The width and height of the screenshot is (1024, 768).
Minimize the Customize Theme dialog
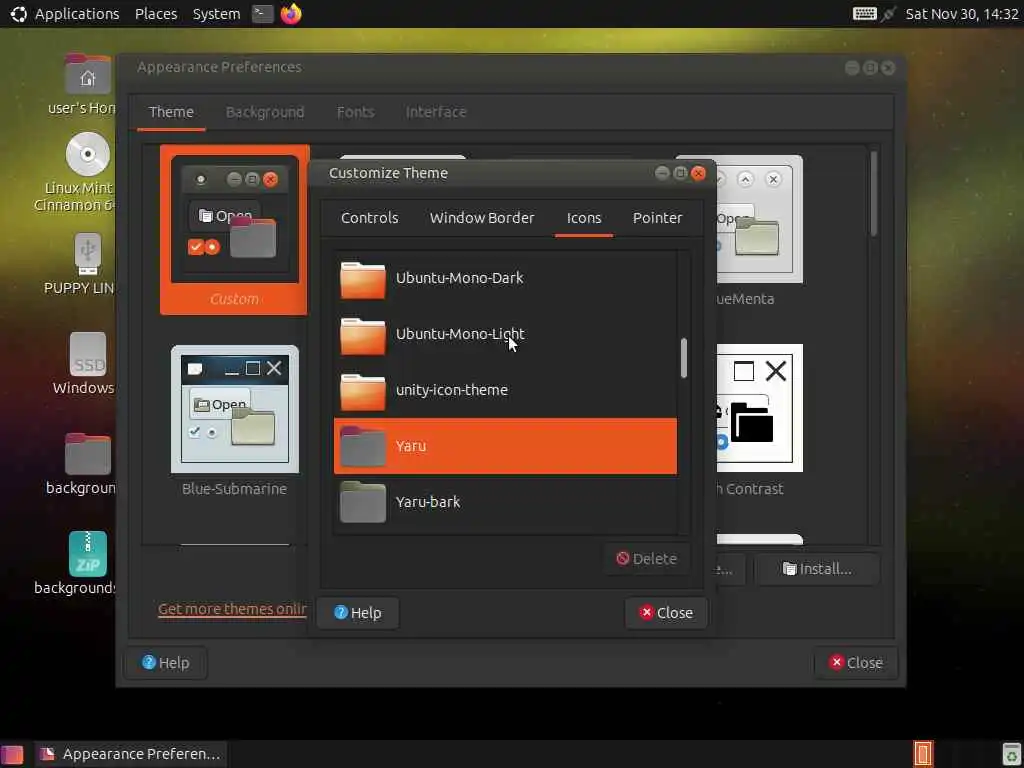click(x=662, y=173)
